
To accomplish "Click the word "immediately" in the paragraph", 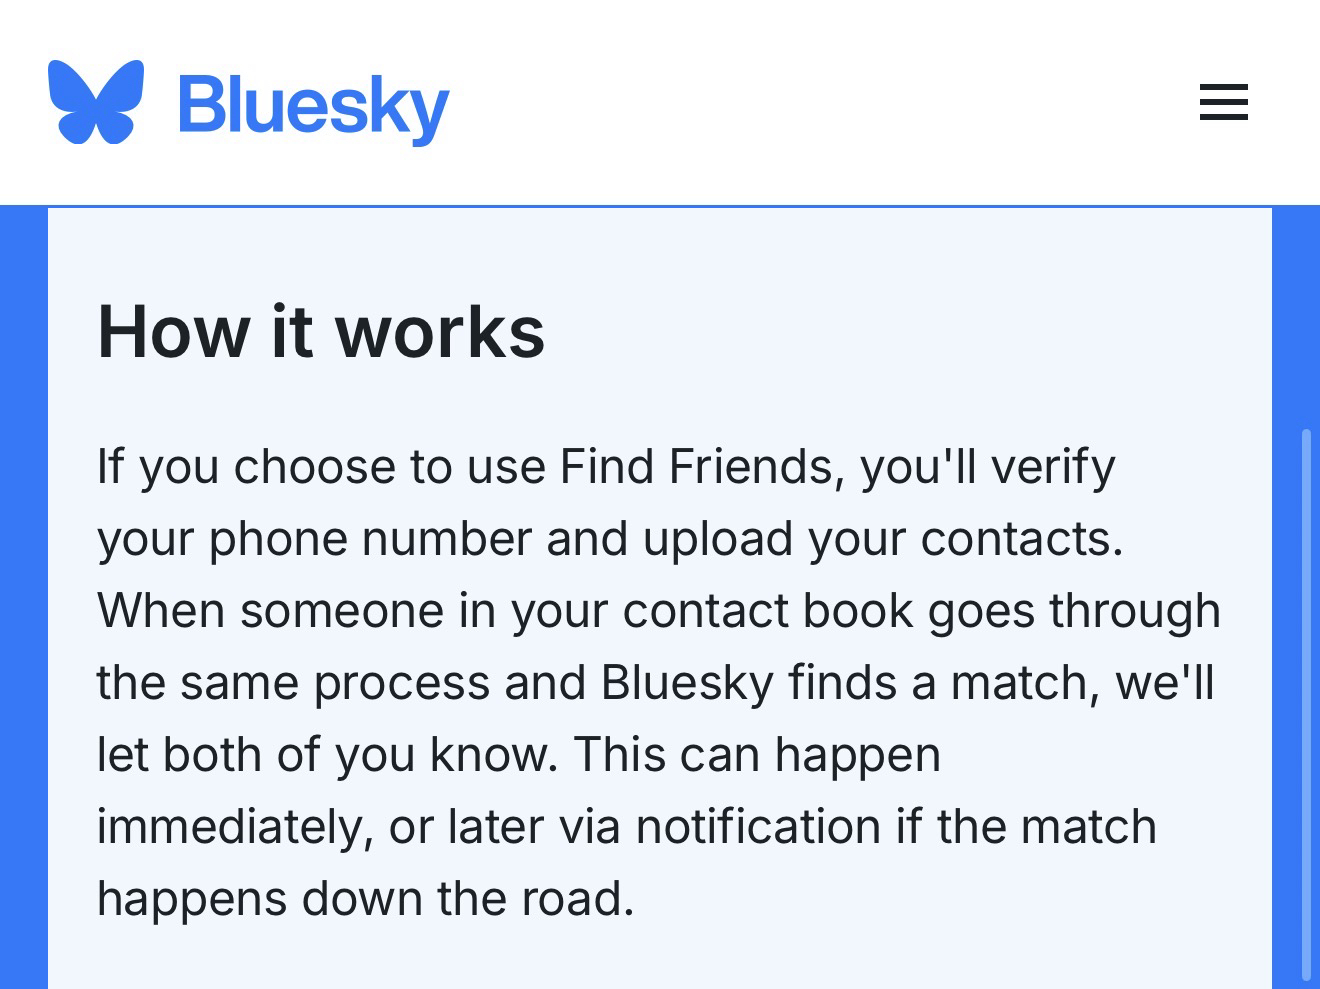I will (x=230, y=826).
